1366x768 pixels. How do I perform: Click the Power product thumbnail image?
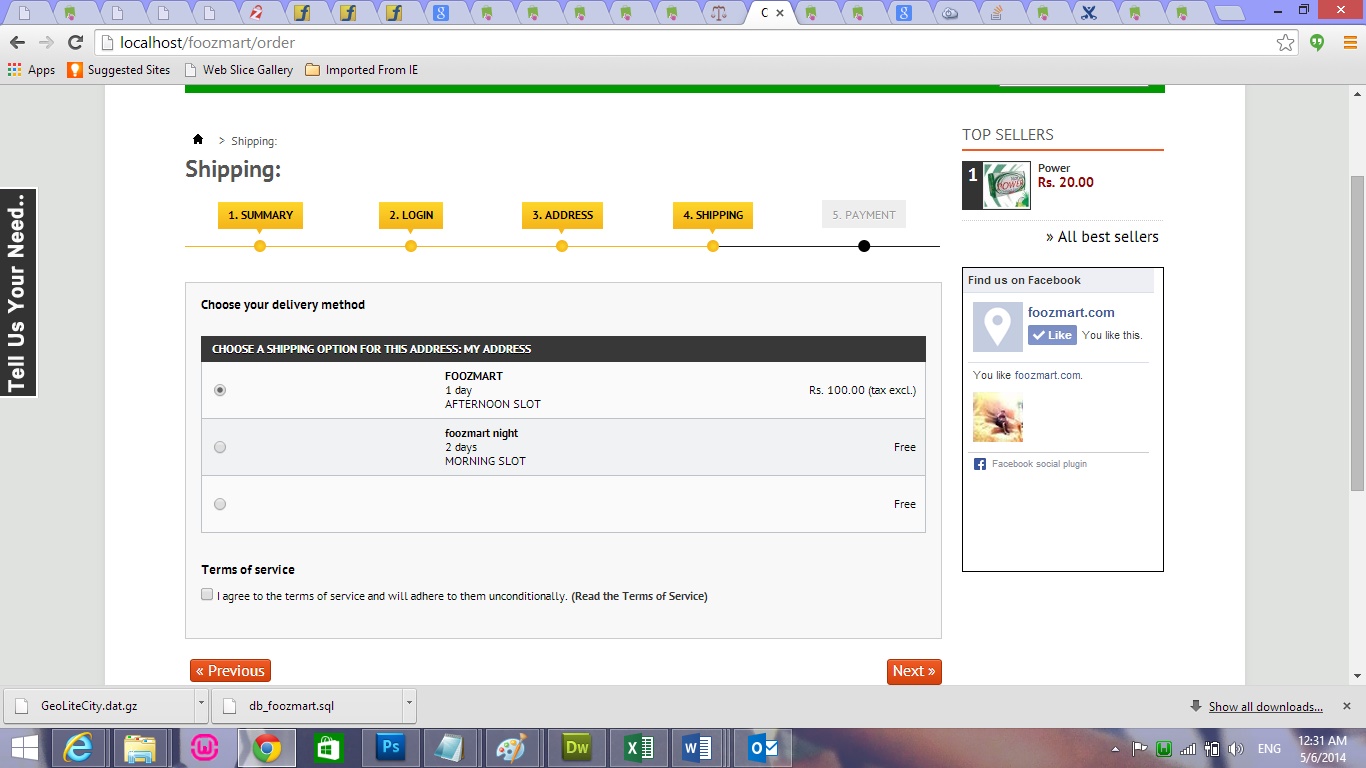coord(1006,185)
